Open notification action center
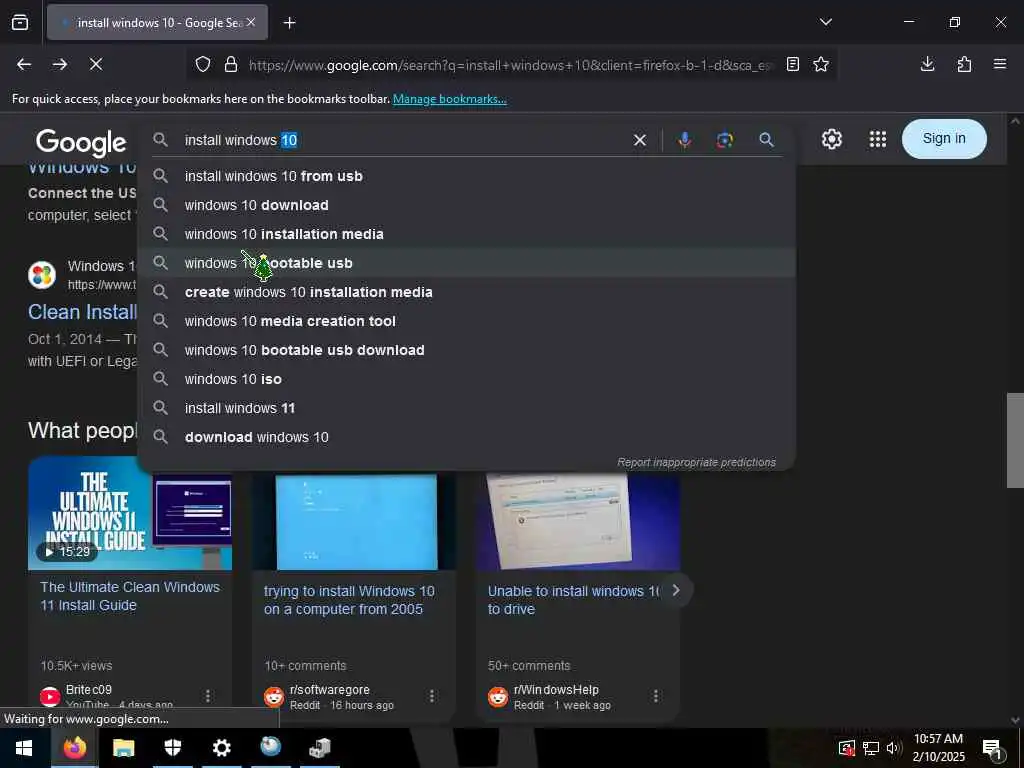 993,748
